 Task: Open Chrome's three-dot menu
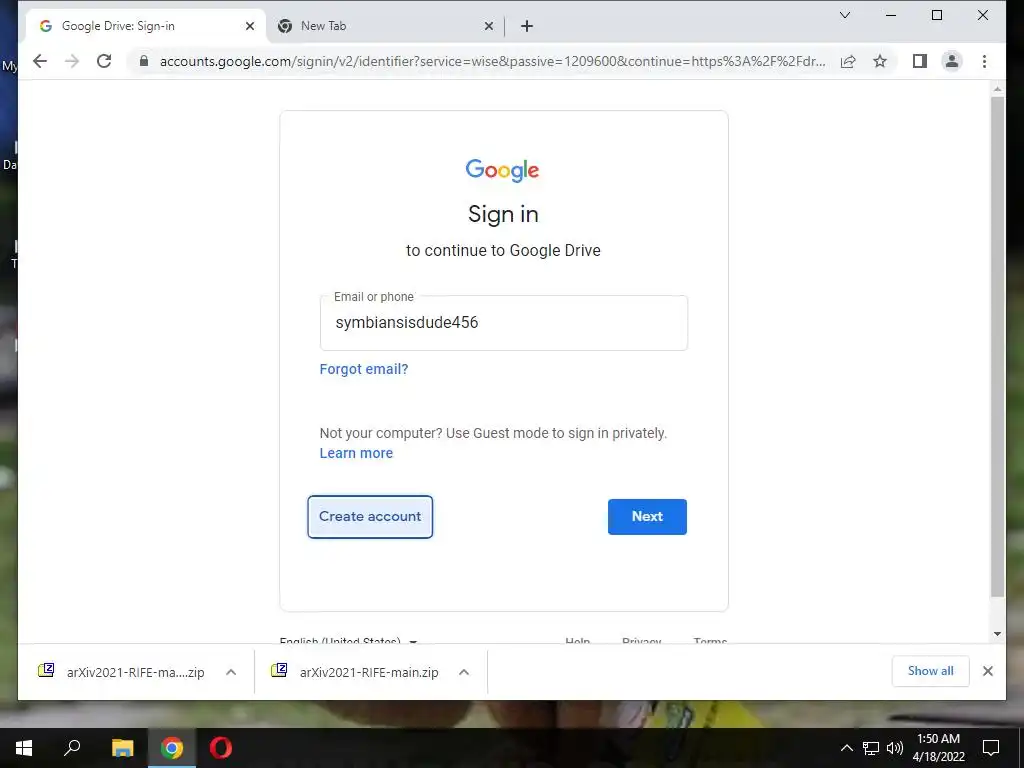click(984, 61)
